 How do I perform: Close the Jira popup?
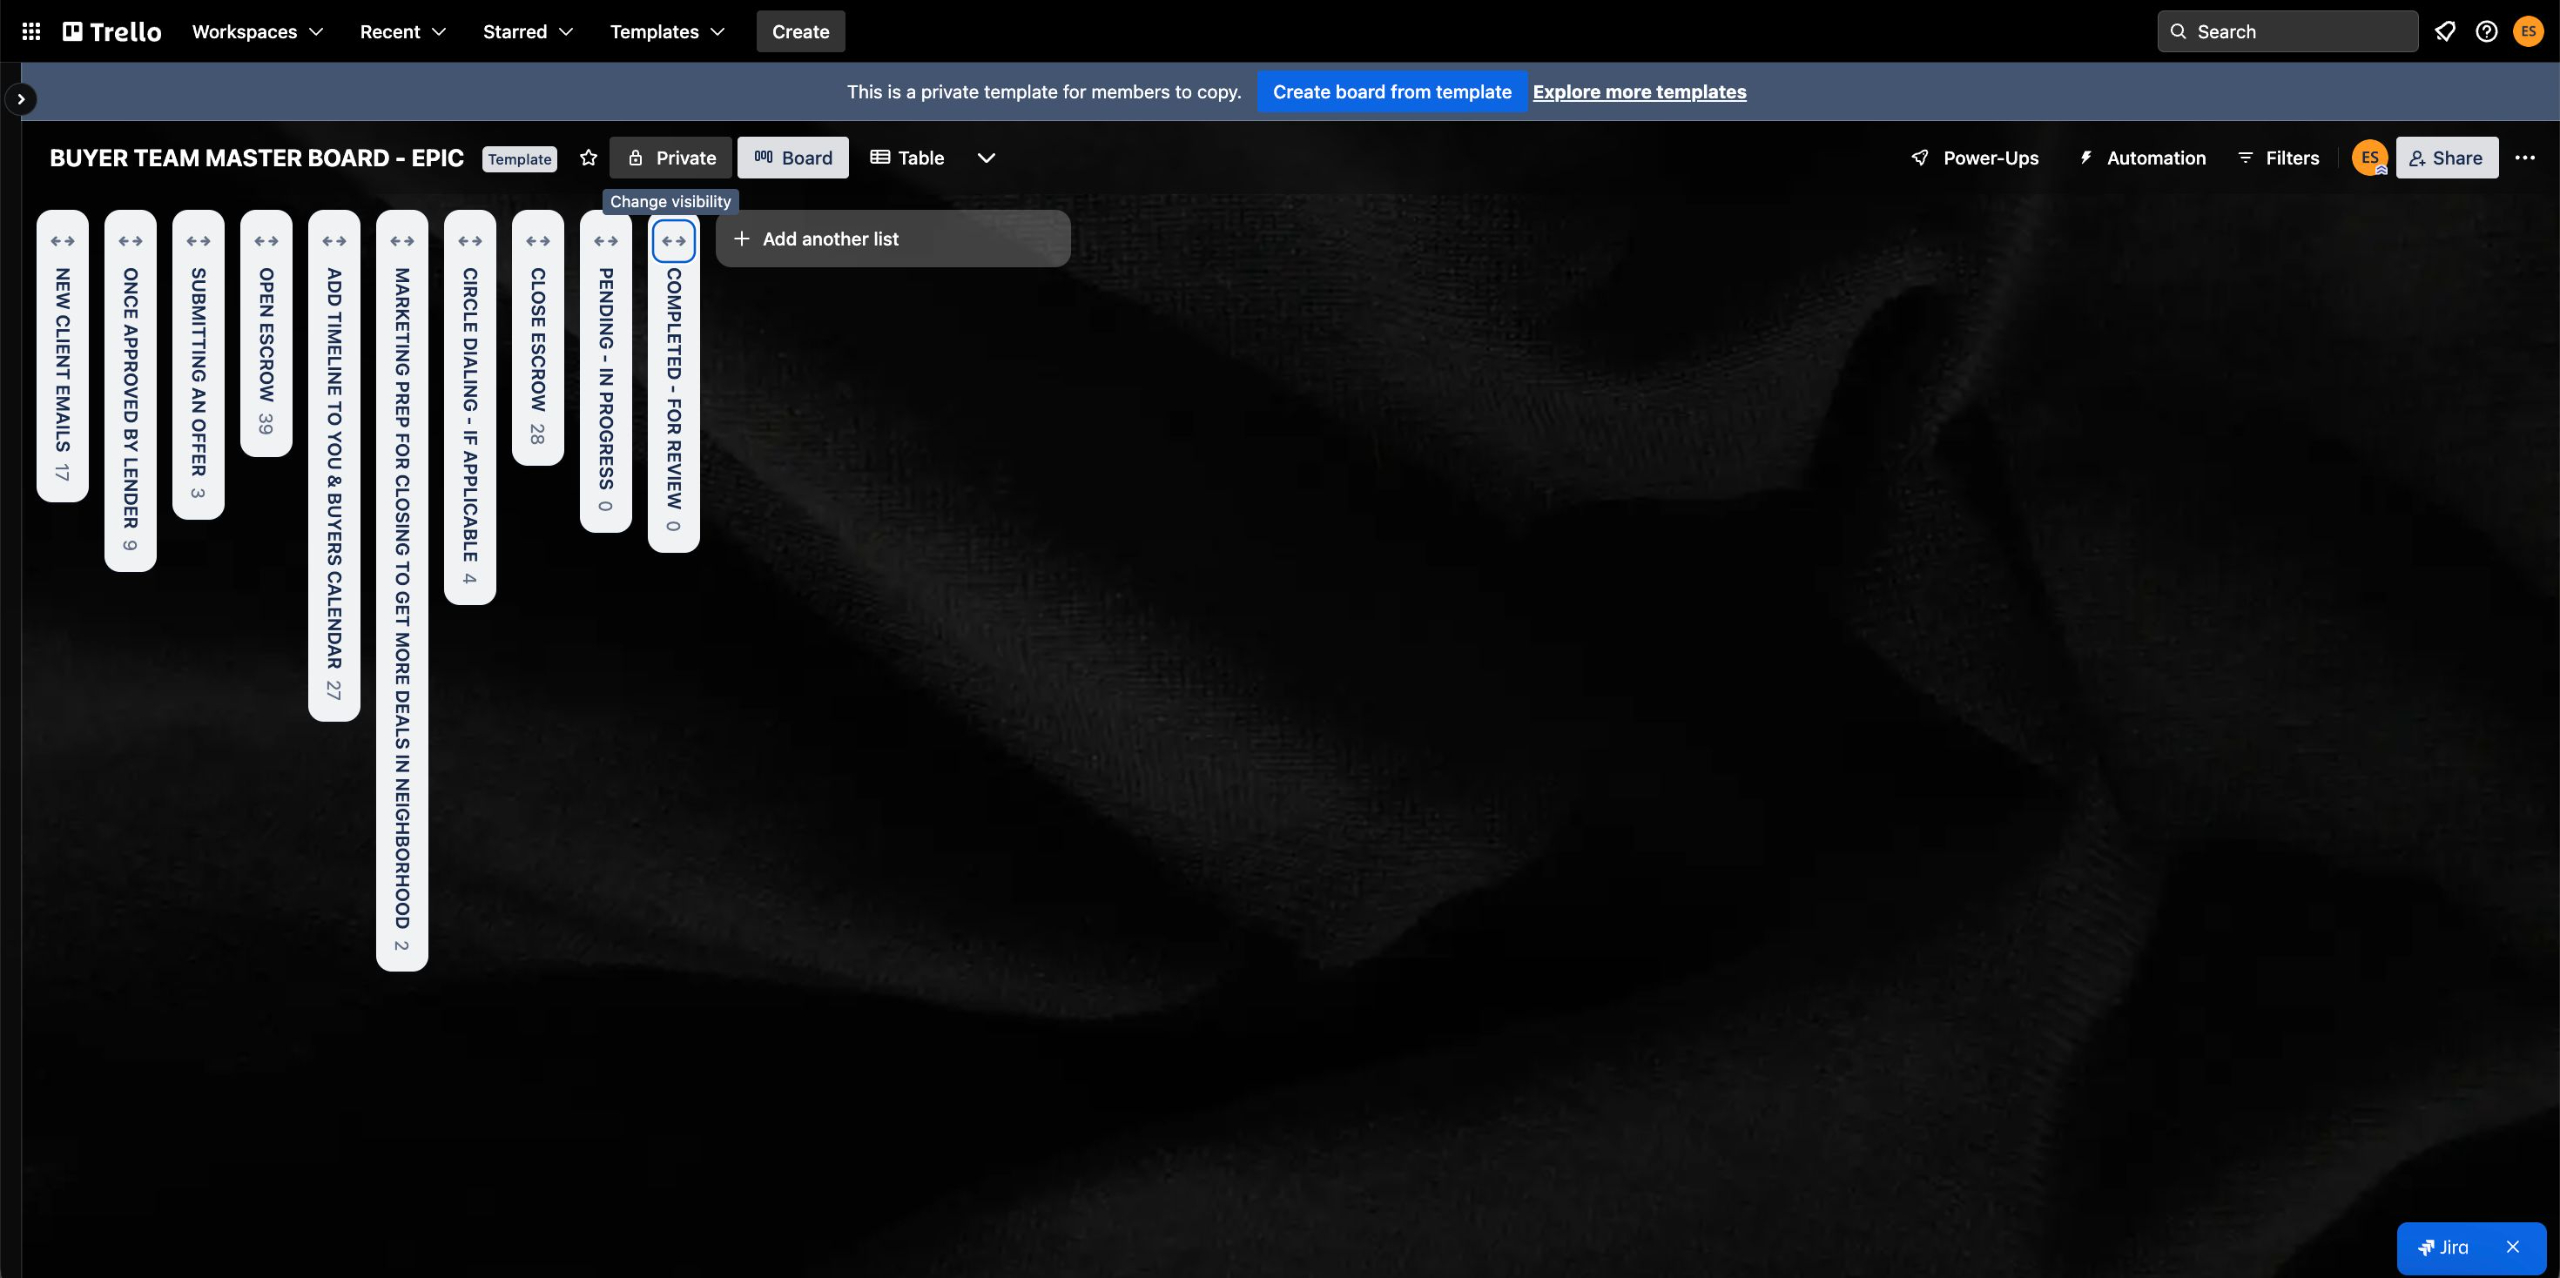[2513, 1247]
